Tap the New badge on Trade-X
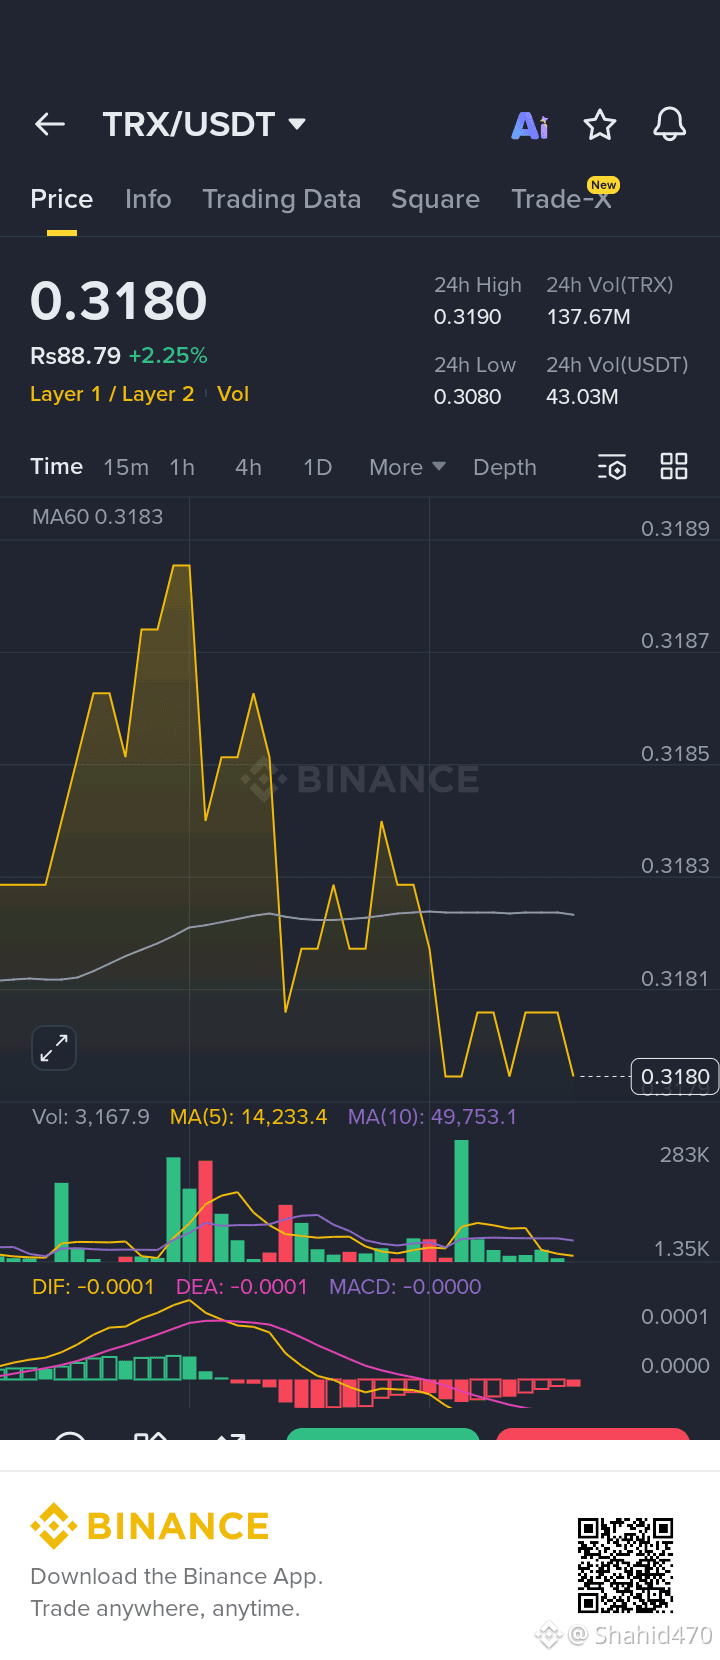The height and width of the screenshot is (1660, 720). pos(603,185)
